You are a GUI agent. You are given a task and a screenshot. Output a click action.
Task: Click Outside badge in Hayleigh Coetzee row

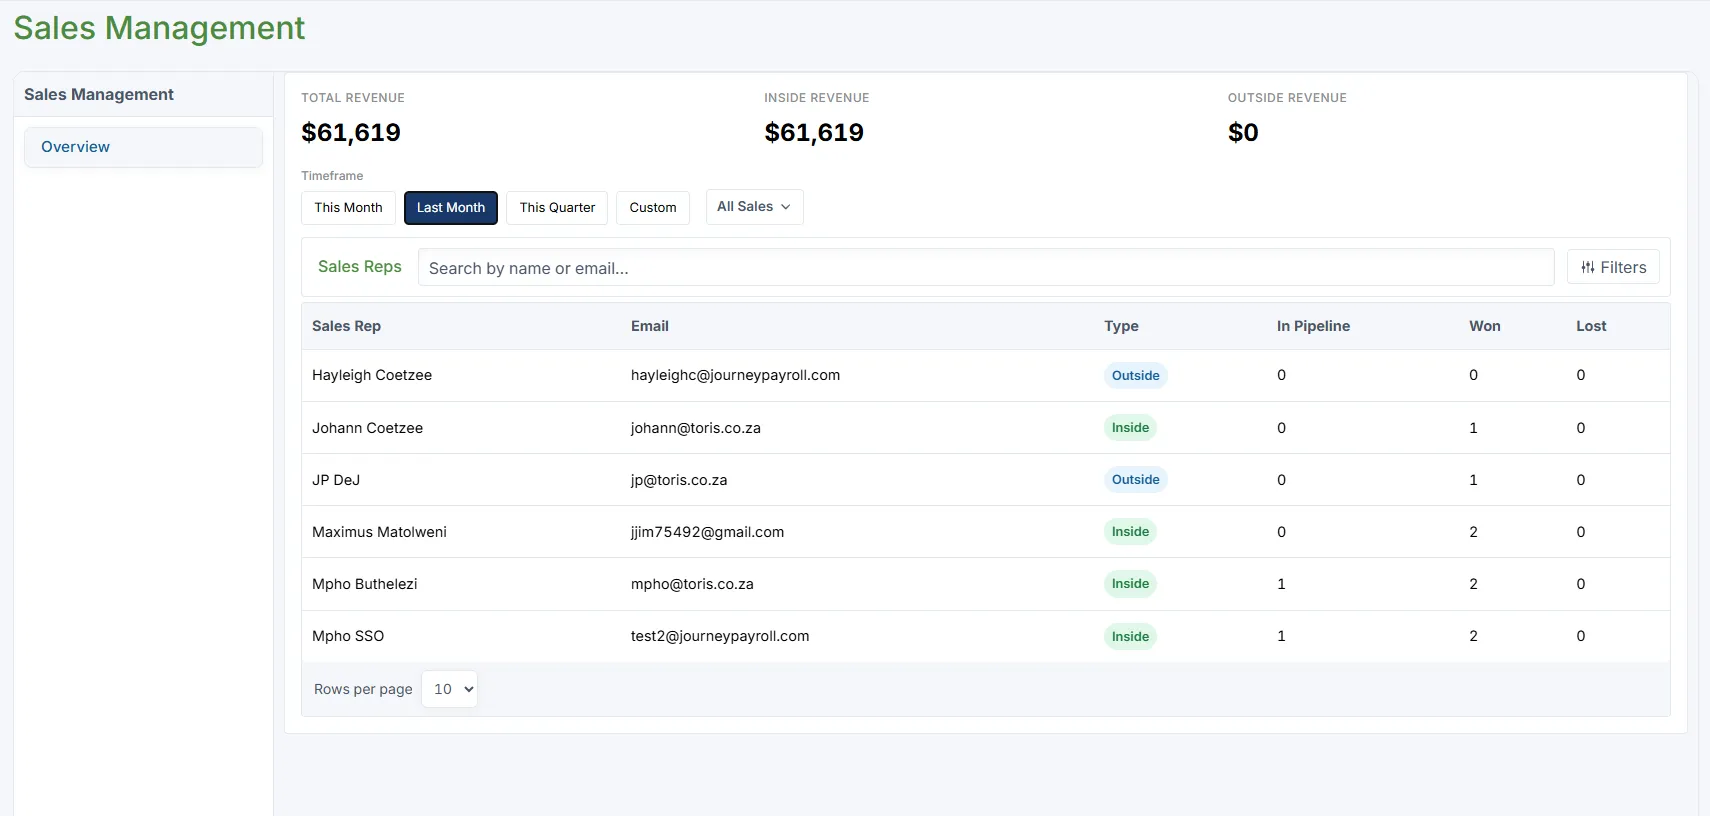(1136, 375)
